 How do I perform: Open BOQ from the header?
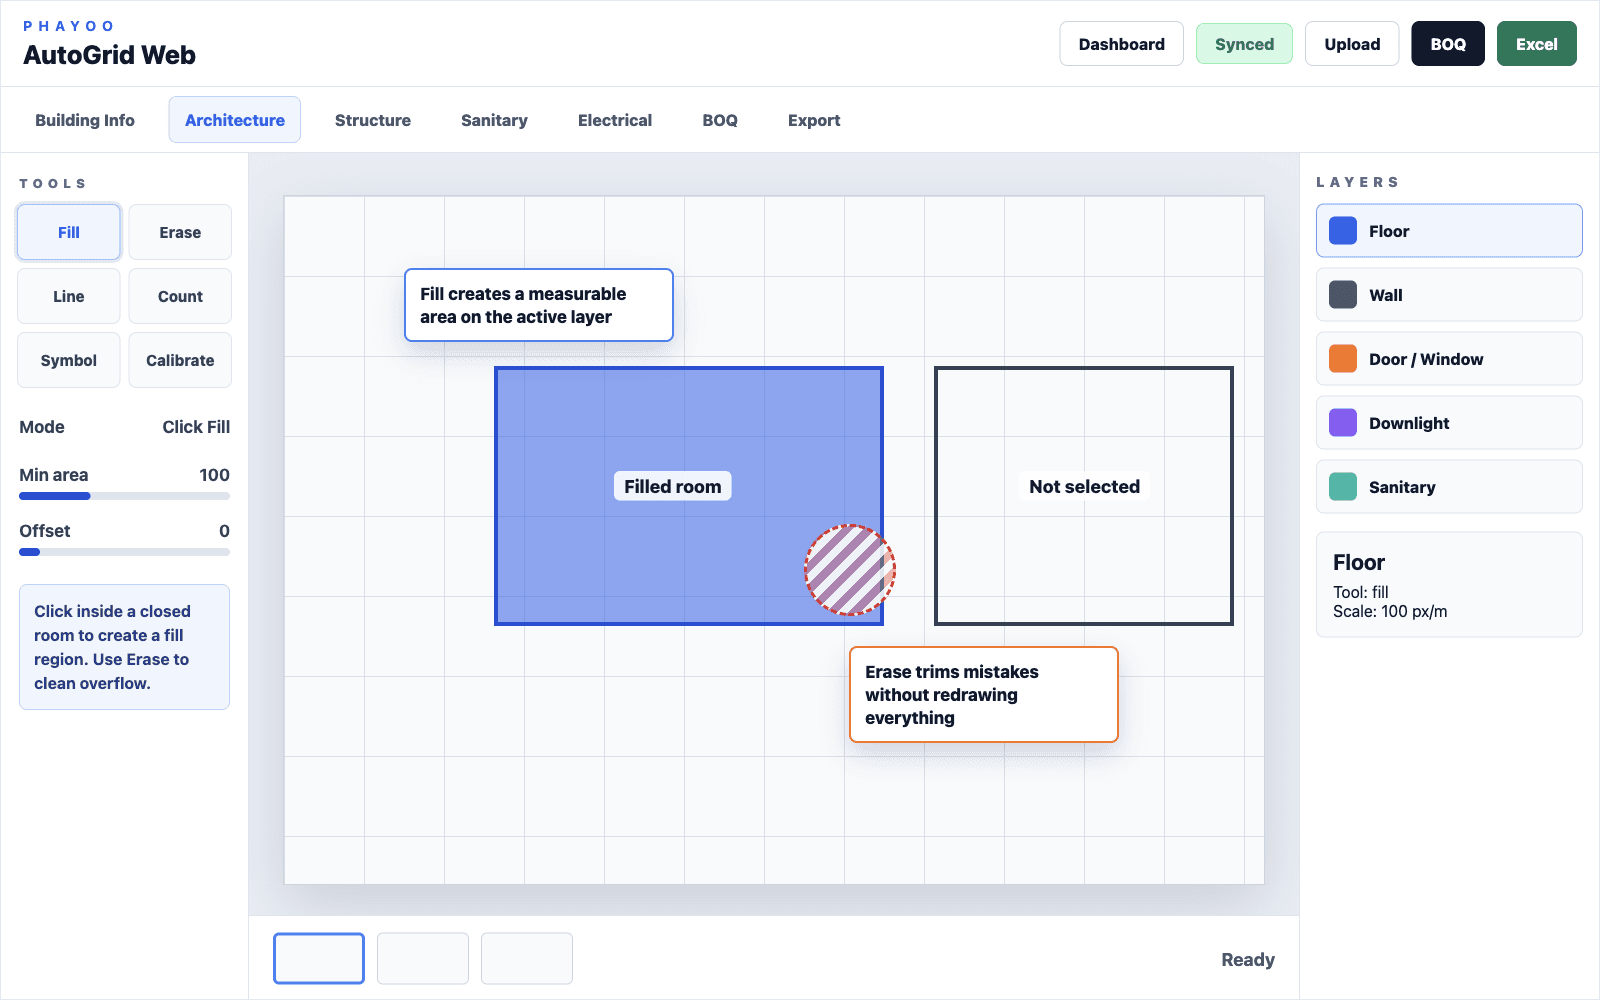[x=1448, y=44]
